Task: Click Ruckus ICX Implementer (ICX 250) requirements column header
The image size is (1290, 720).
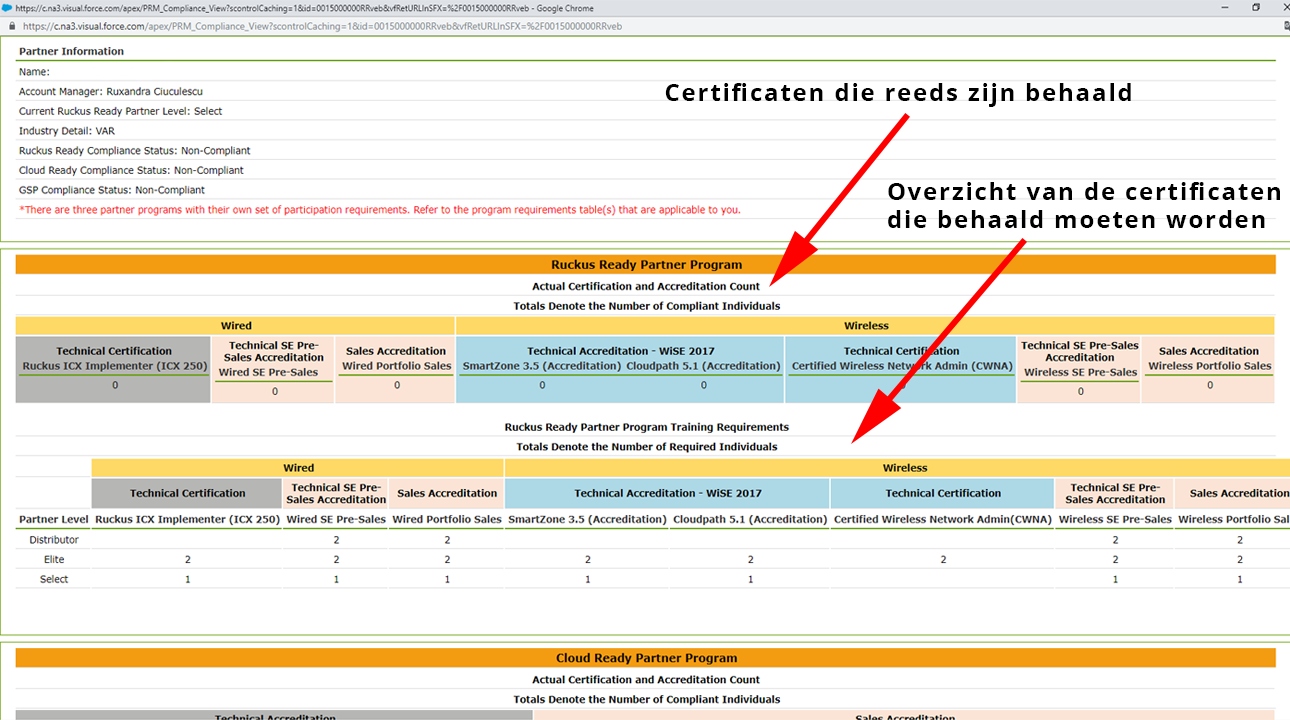Action: click(x=187, y=519)
